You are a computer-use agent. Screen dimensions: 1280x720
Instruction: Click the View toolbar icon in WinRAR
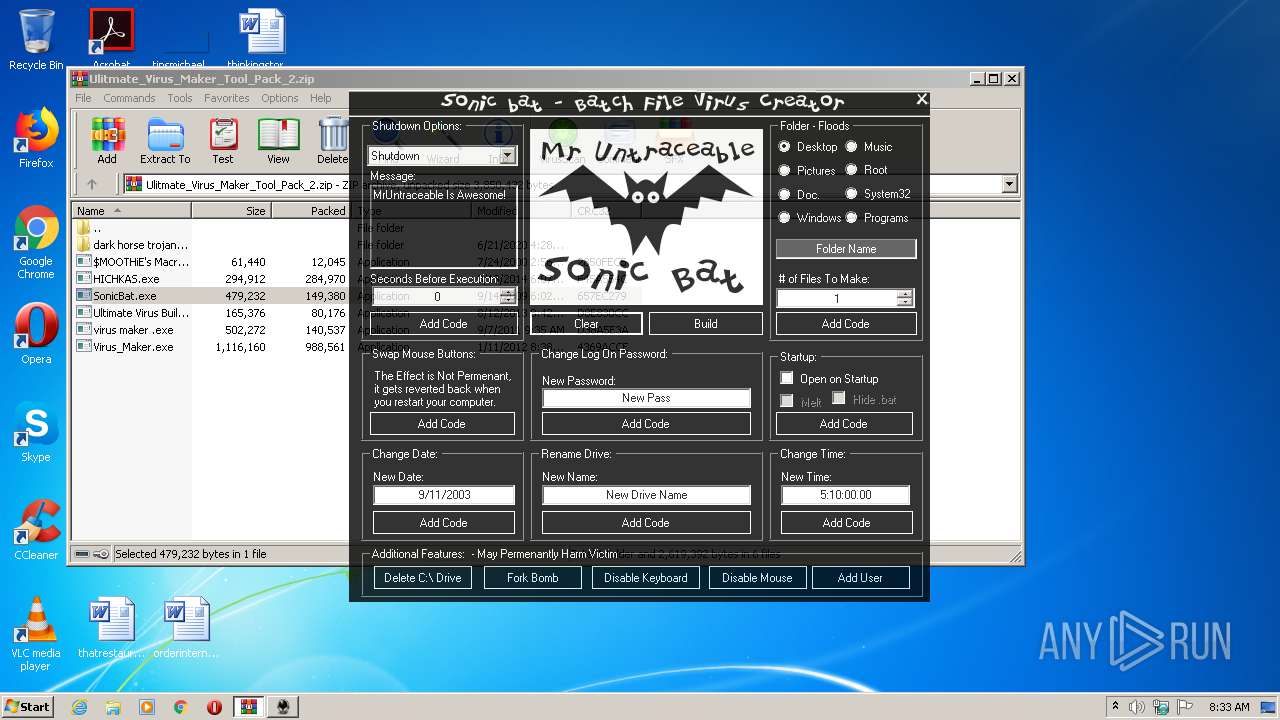[278, 140]
